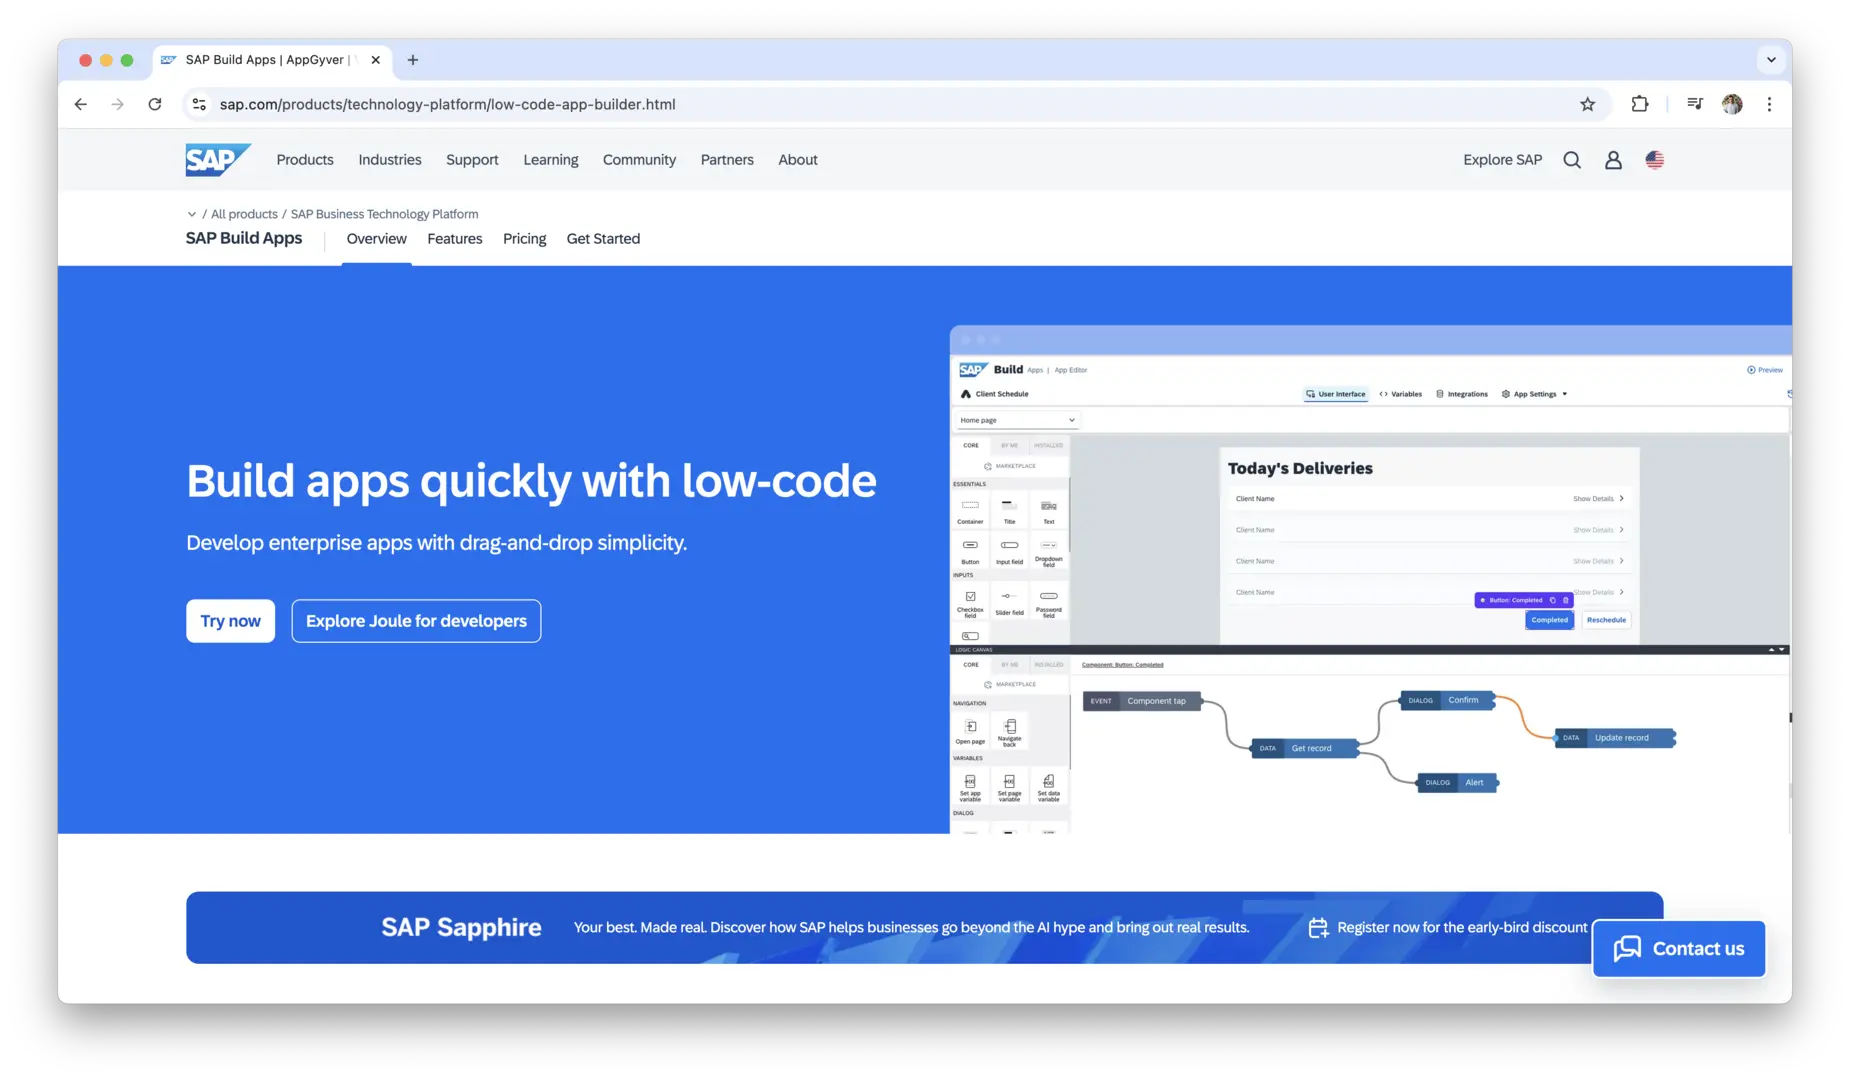1850x1080 pixels.
Task: Click the Try now button
Action: pos(230,621)
